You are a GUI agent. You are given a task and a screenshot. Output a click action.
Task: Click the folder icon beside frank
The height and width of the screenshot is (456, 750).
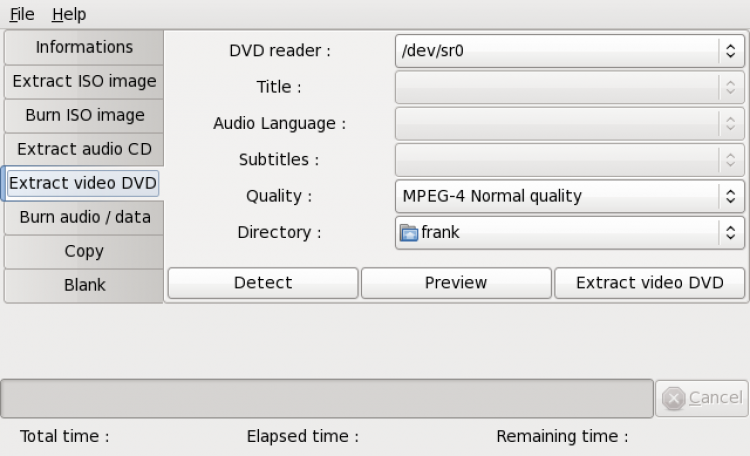tap(409, 233)
